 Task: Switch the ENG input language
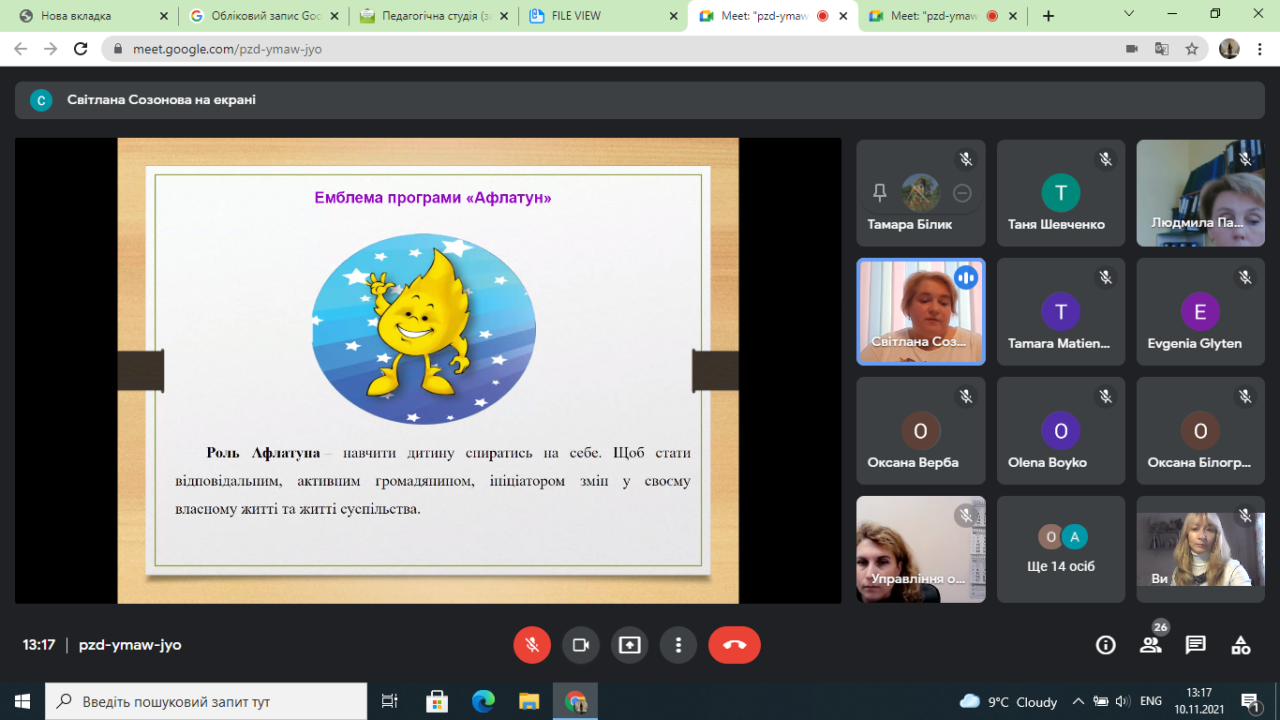coord(1151,701)
